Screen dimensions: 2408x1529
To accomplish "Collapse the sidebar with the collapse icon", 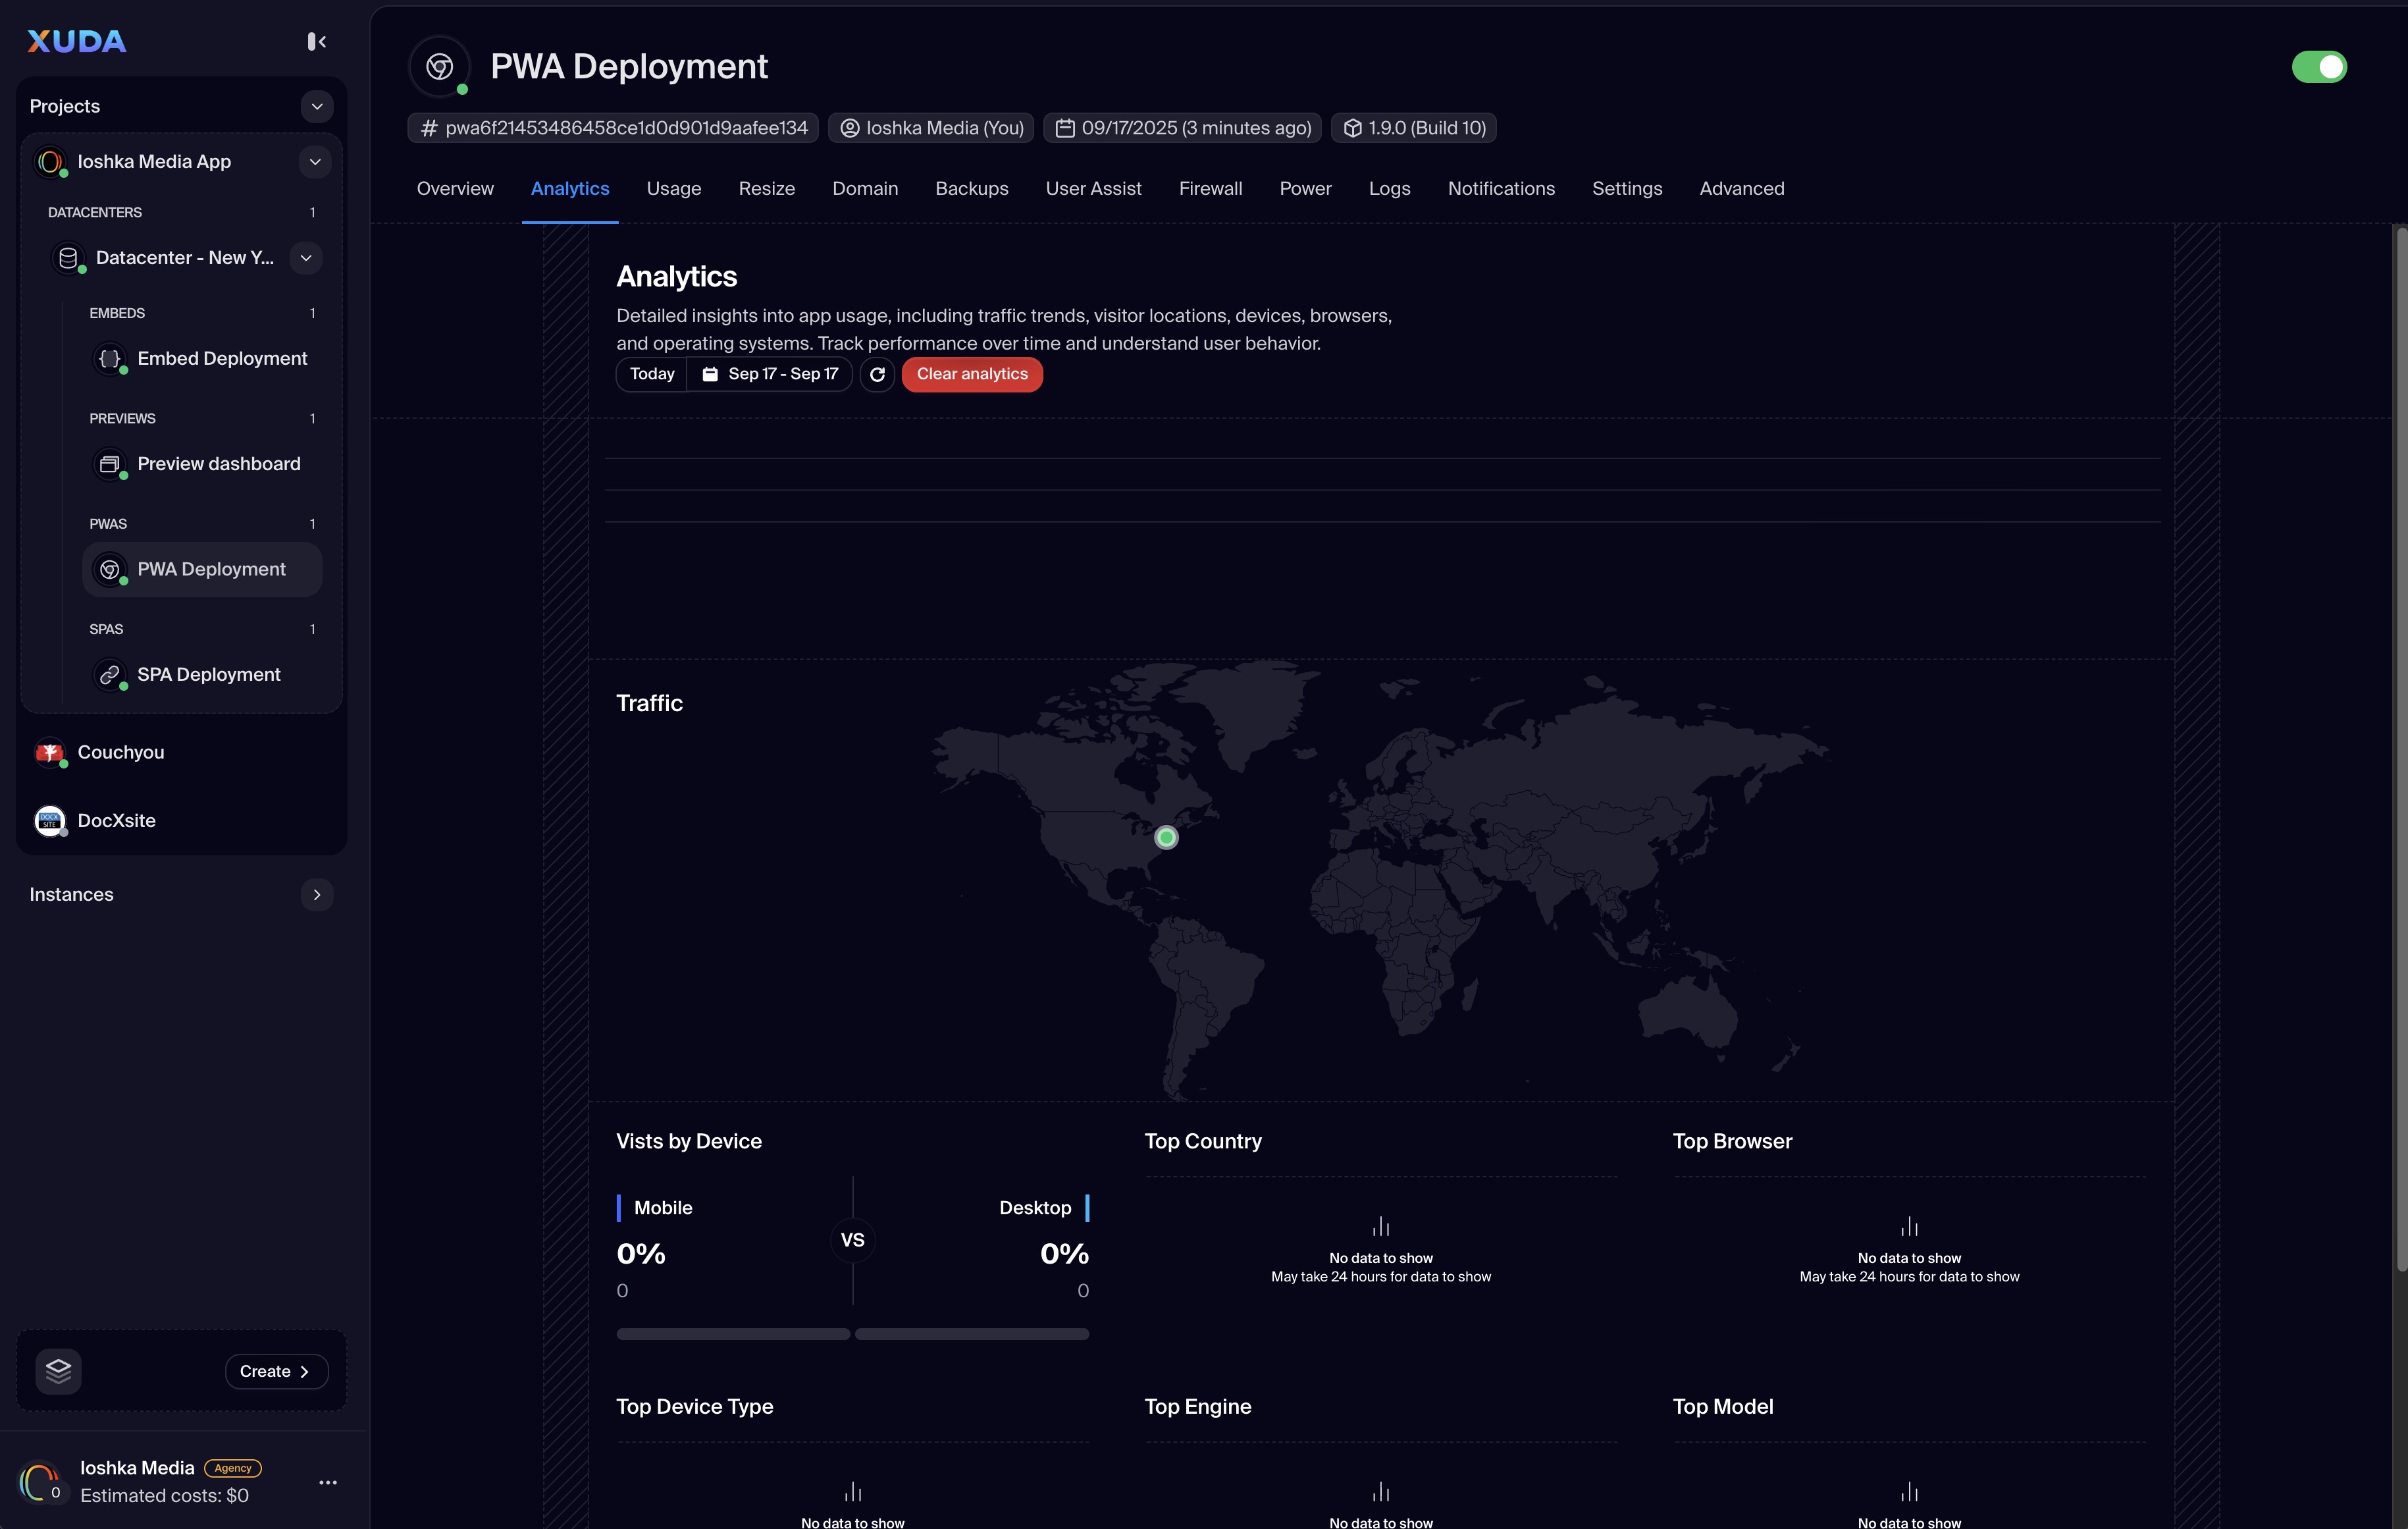I will coord(316,41).
